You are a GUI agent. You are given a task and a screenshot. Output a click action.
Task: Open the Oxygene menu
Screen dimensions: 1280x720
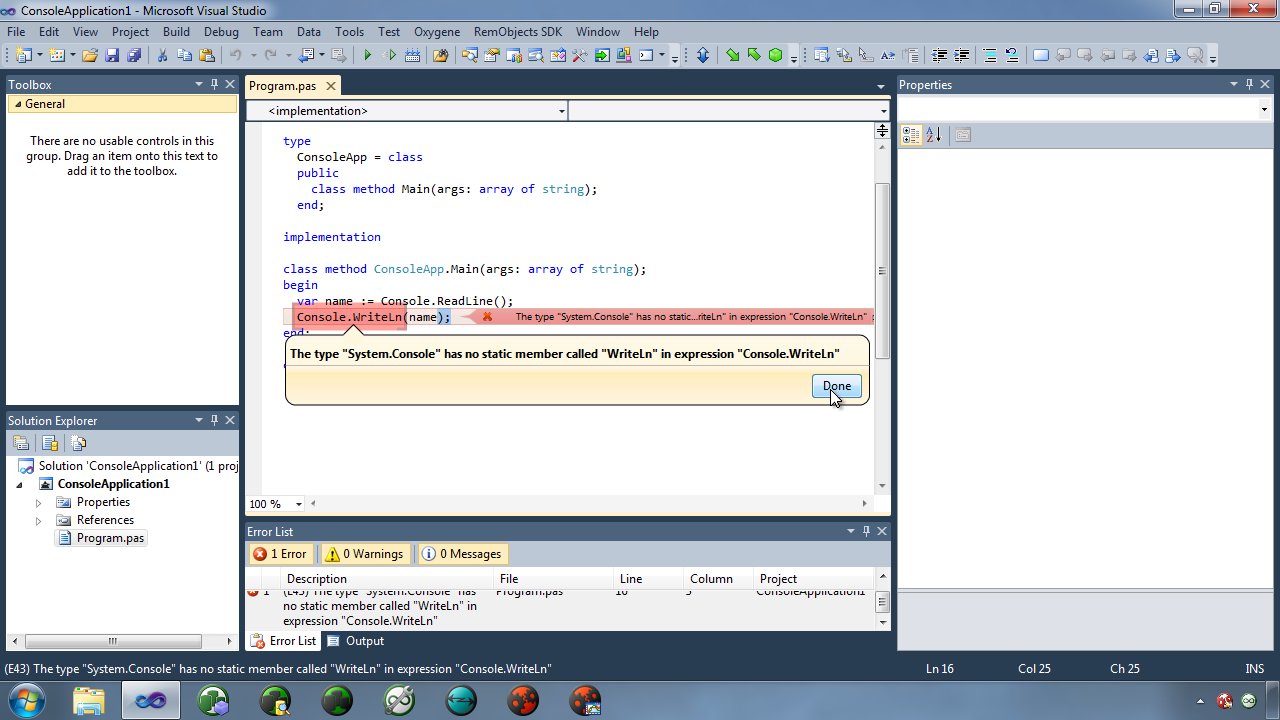[437, 32]
